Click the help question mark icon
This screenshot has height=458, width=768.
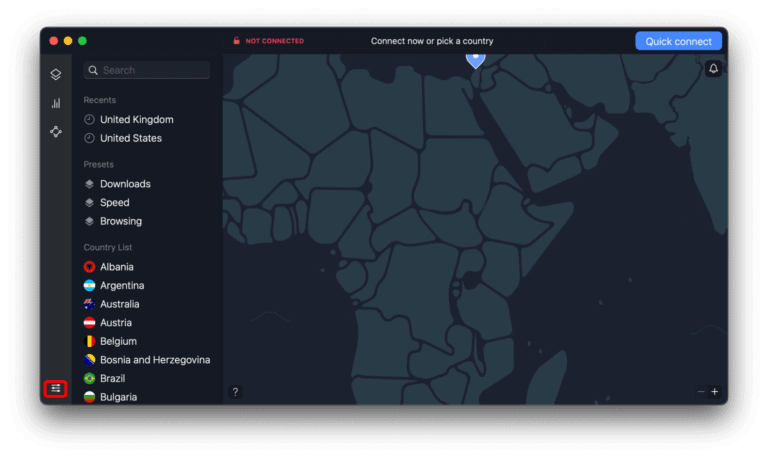click(x=235, y=392)
